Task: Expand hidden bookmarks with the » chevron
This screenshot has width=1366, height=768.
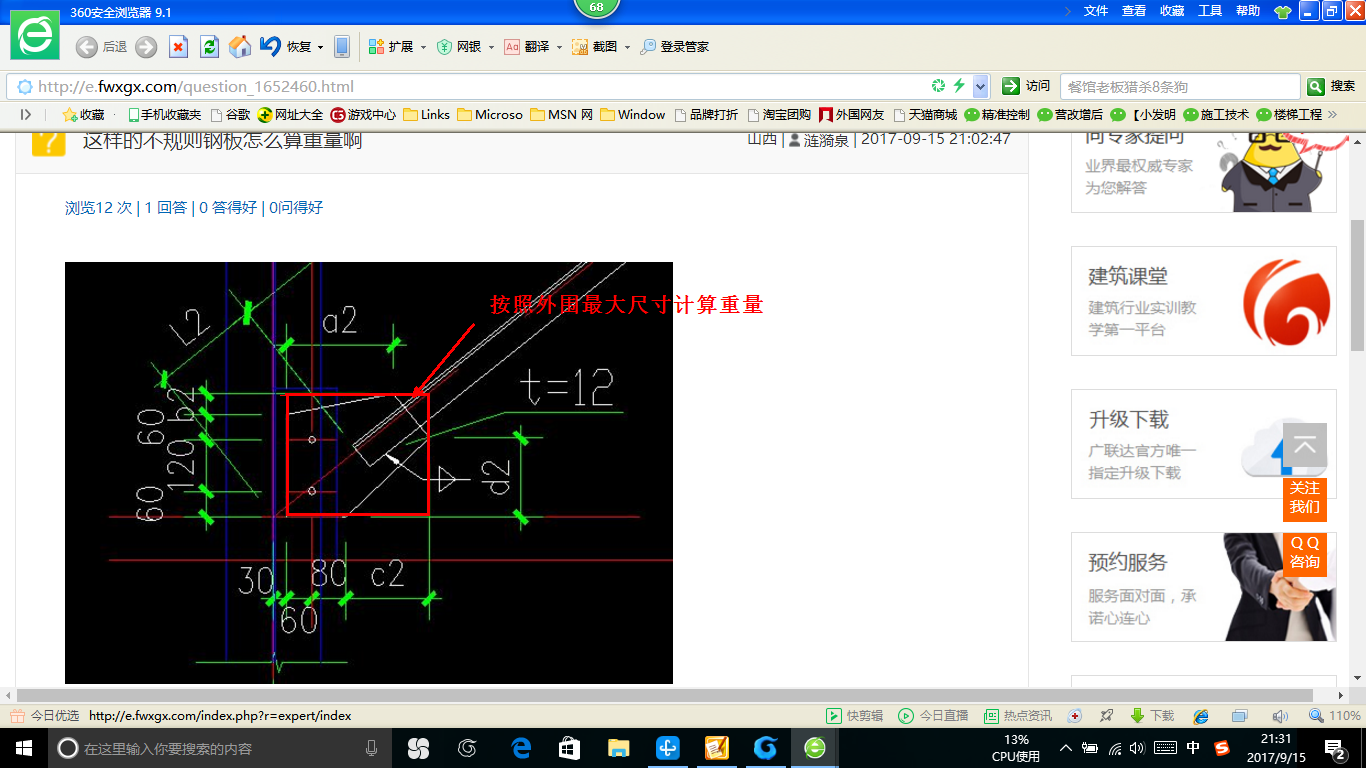Action: 1332,115
